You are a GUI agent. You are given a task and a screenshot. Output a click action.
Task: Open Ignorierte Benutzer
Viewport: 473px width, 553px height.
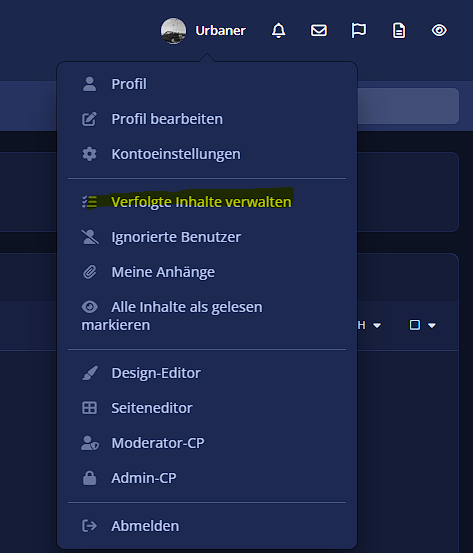[x=207, y=237]
